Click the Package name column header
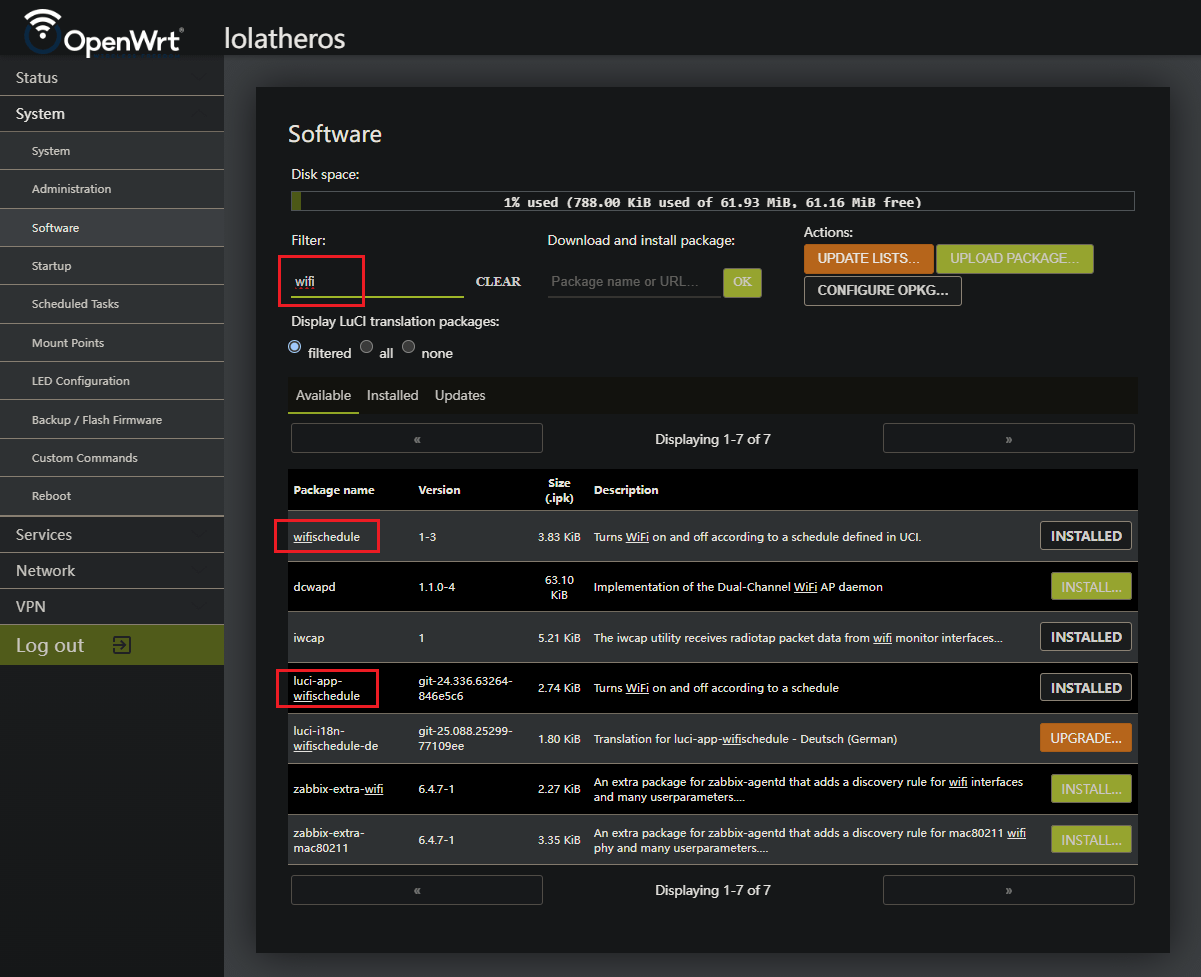Viewport: 1201px width, 977px height. pyautogui.click(x=334, y=490)
